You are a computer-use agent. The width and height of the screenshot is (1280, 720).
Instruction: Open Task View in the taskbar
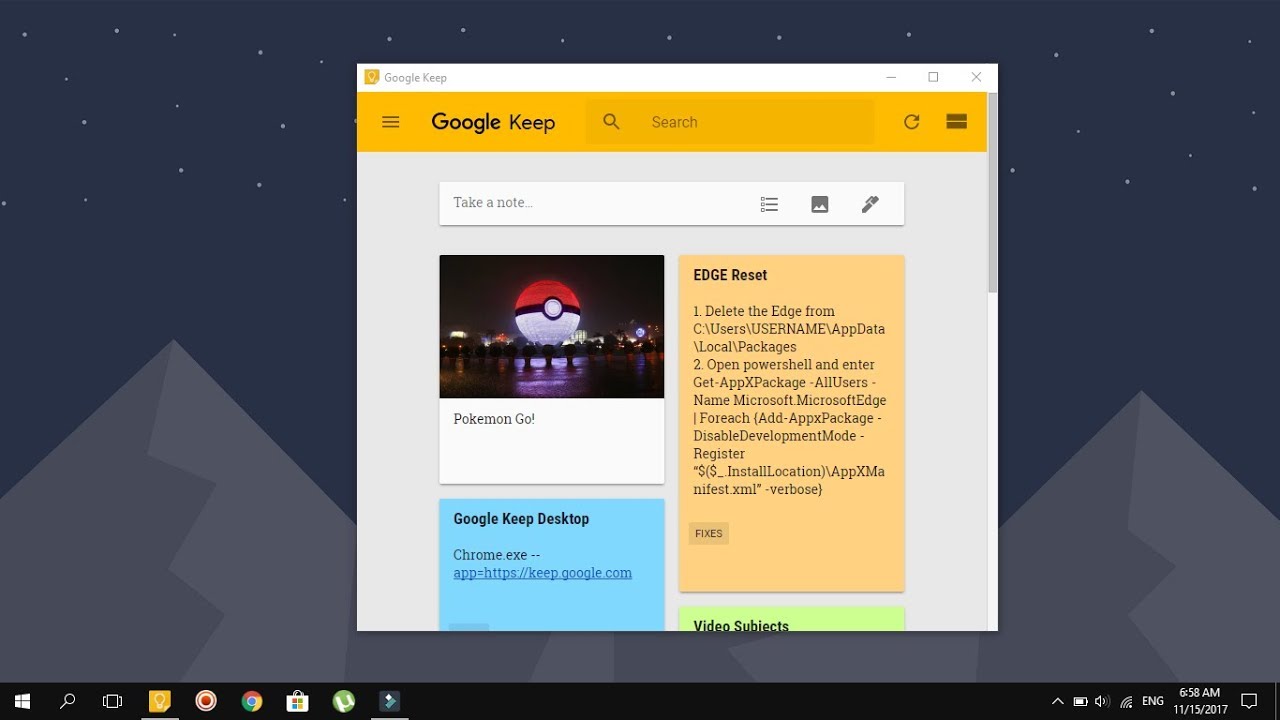pos(113,701)
